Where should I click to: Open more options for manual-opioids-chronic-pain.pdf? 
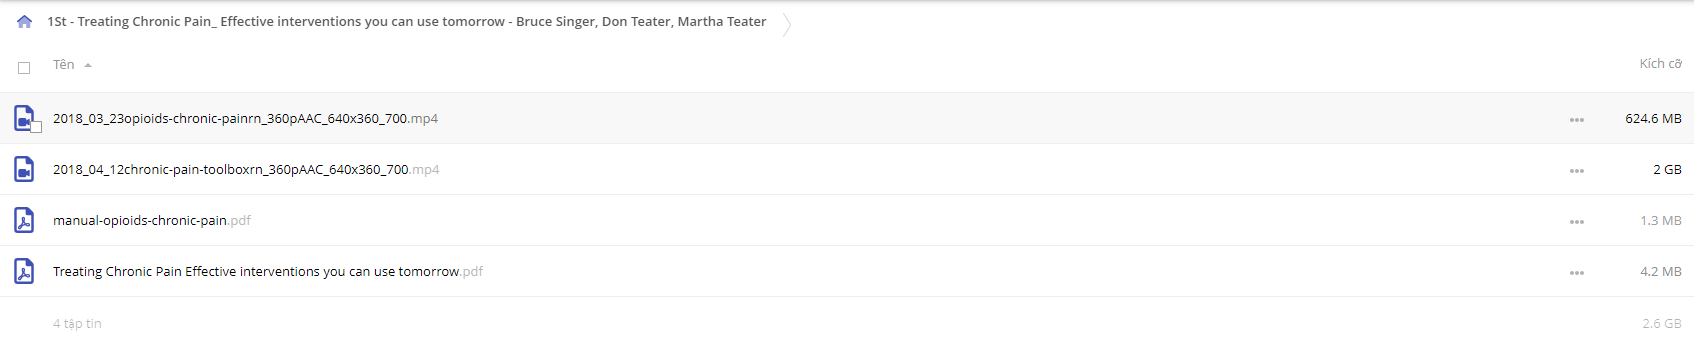pyautogui.click(x=1577, y=222)
